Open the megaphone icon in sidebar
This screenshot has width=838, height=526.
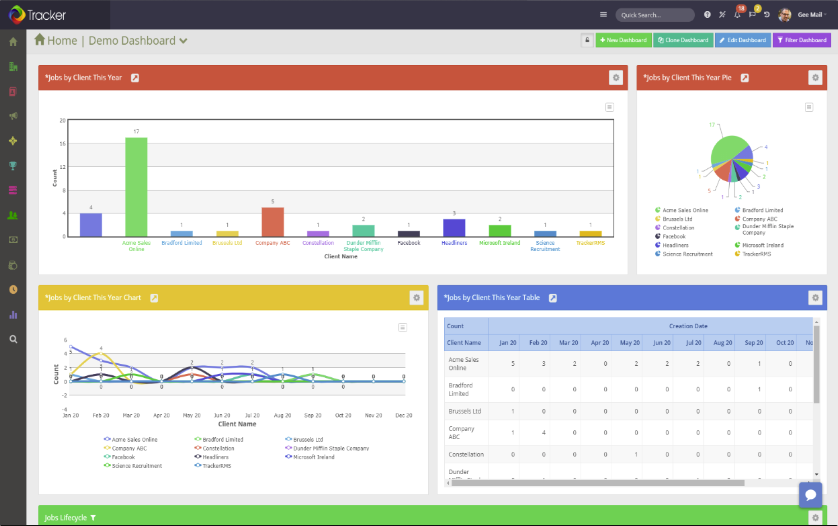pos(13,116)
